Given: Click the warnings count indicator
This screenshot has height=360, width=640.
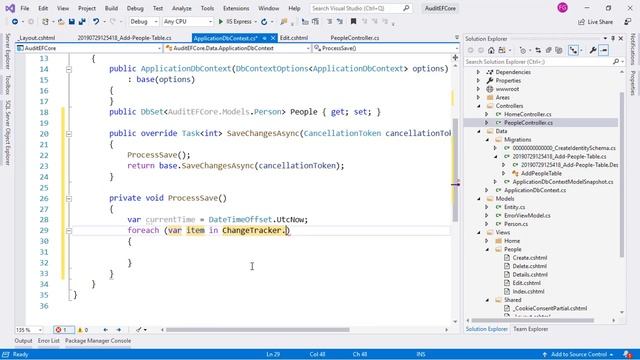Looking at the screenshot, I should click(83, 330).
